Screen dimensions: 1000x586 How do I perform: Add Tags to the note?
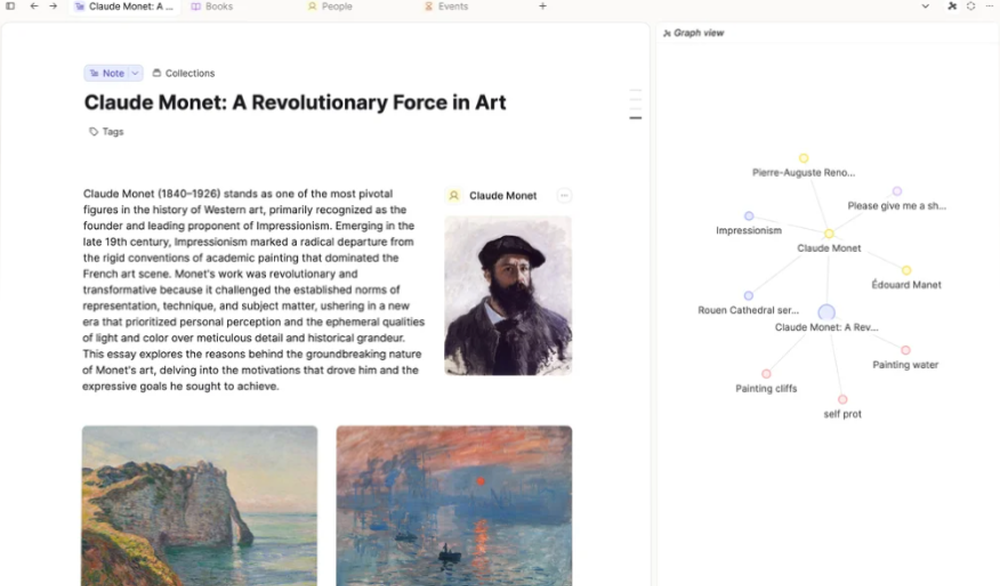click(107, 132)
